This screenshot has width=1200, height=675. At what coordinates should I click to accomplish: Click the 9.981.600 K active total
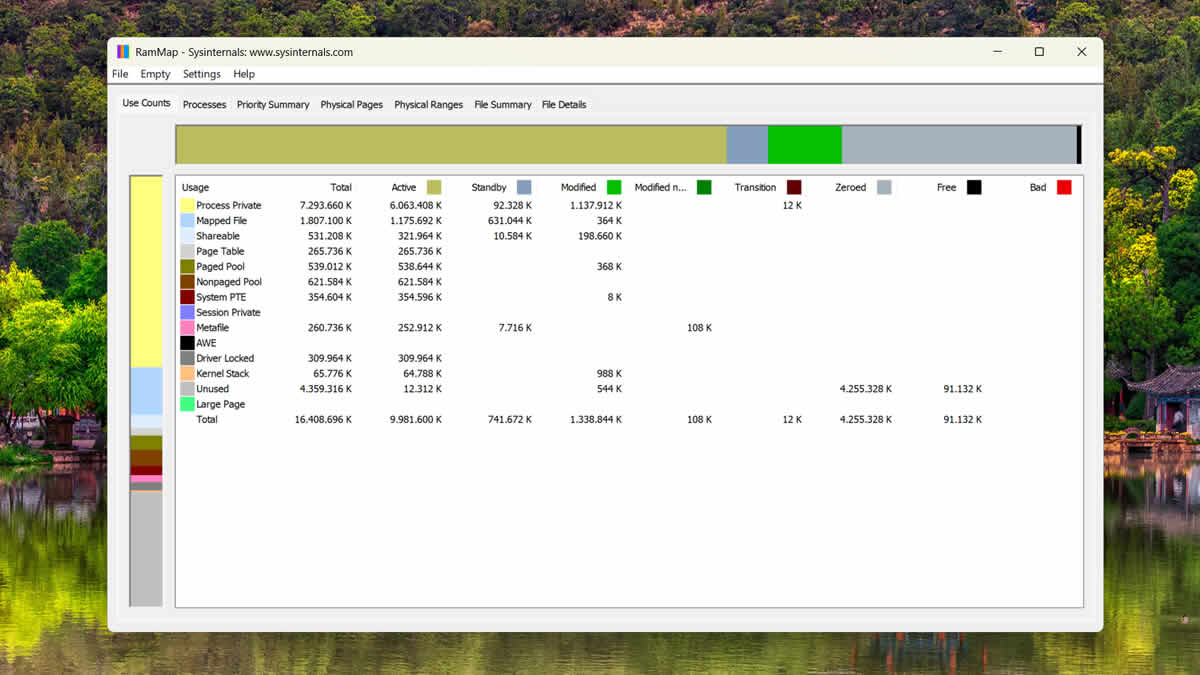click(x=415, y=419)
